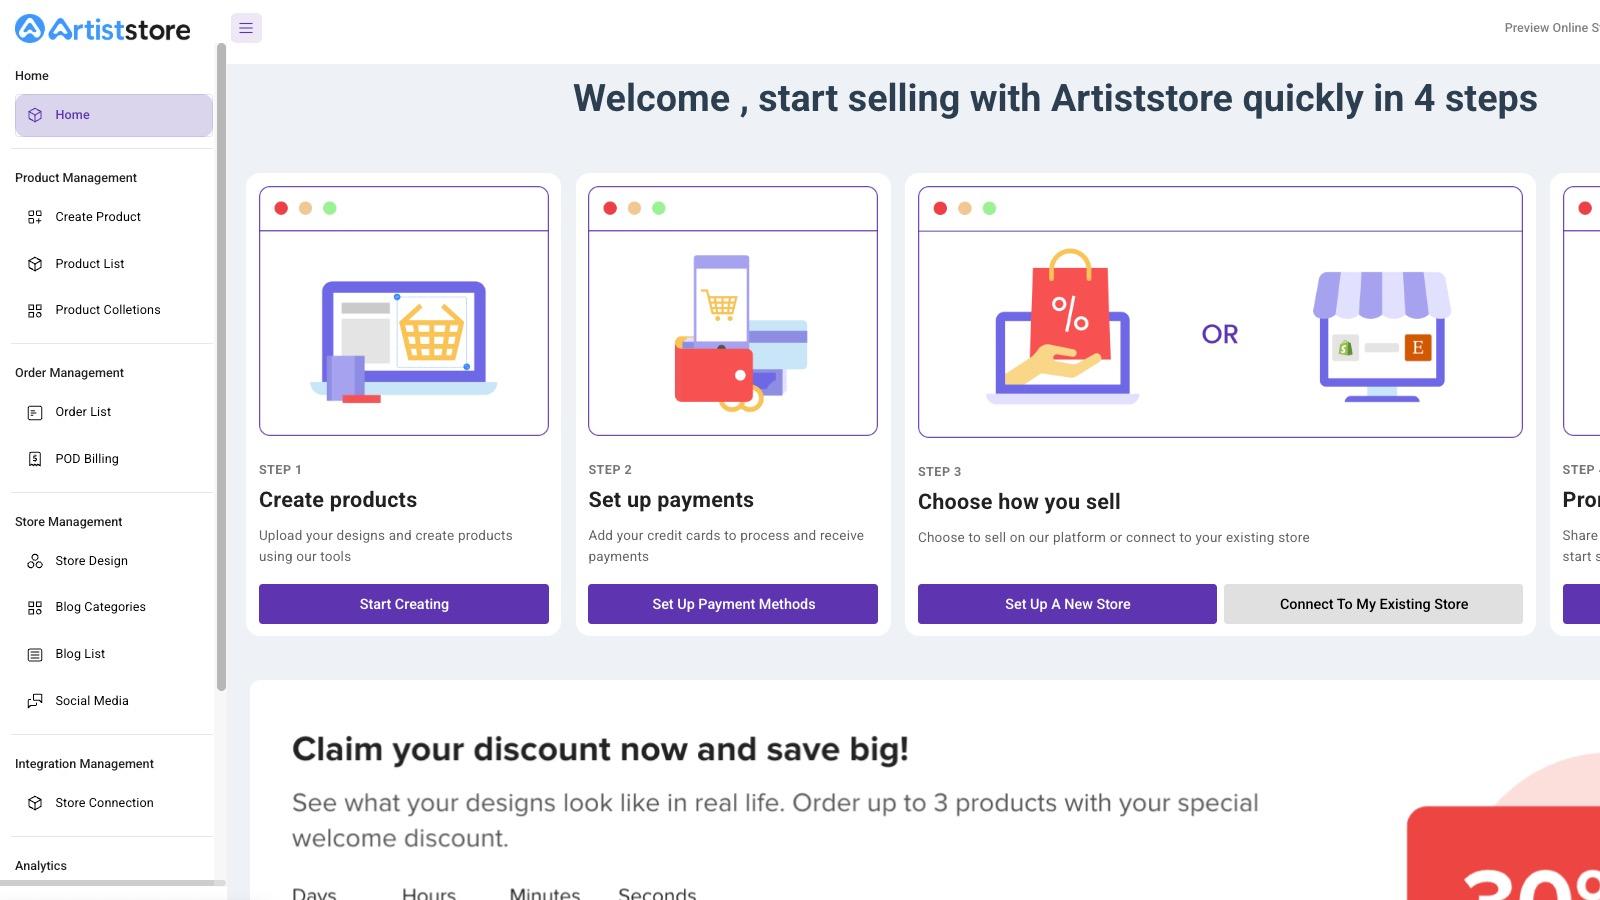Choose Connect To My Existing Store

tap(1373, 604)
